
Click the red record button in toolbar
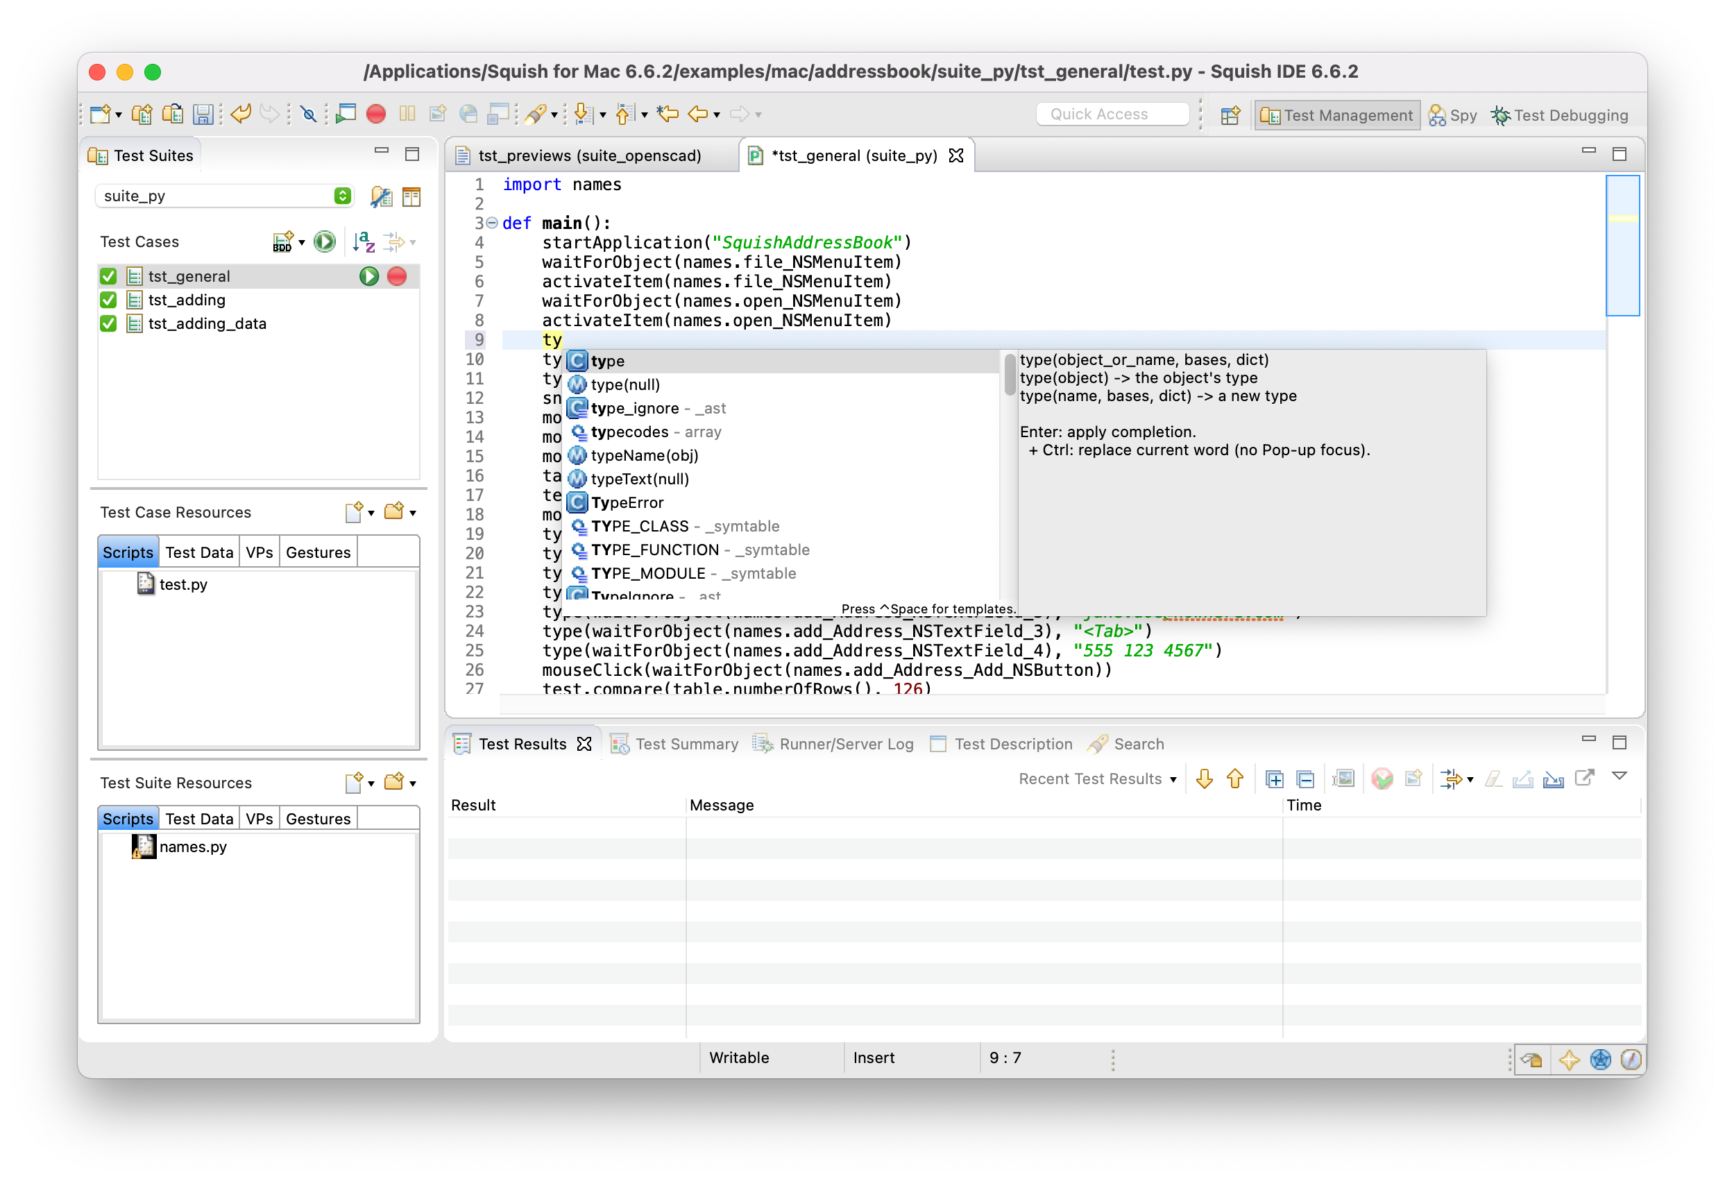coord(376,114)
